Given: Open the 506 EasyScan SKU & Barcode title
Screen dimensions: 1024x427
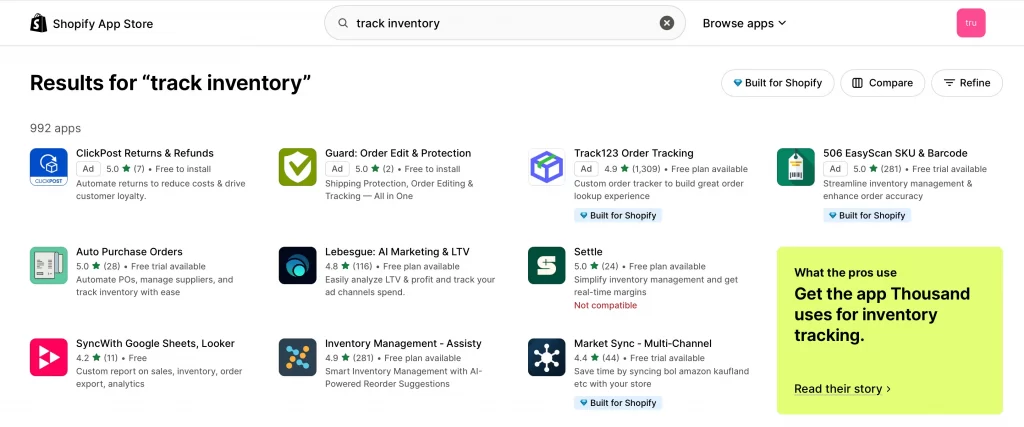Looking at the screenshot, I should point(895,153).
